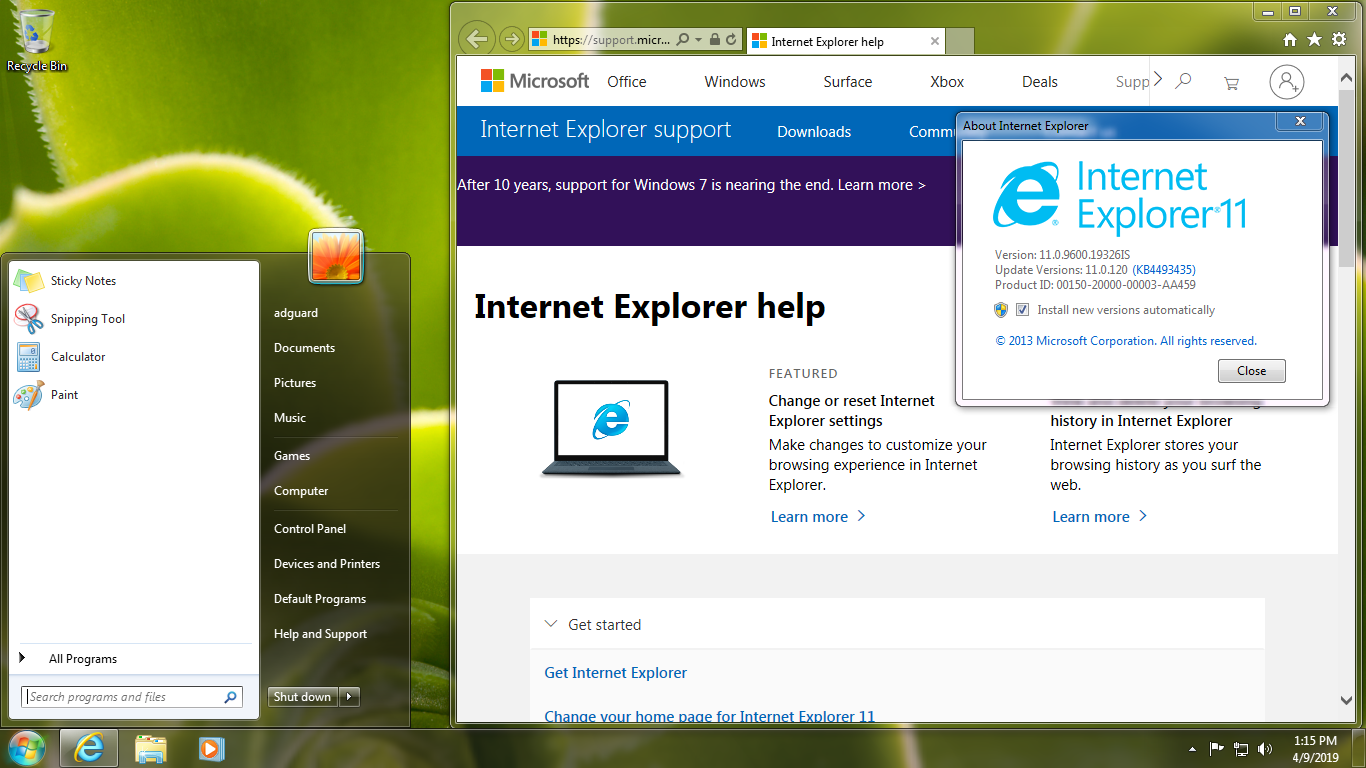Click the user picture in Start menu
This screenshot has width=1366, height=768.
(x=337, y=255)
